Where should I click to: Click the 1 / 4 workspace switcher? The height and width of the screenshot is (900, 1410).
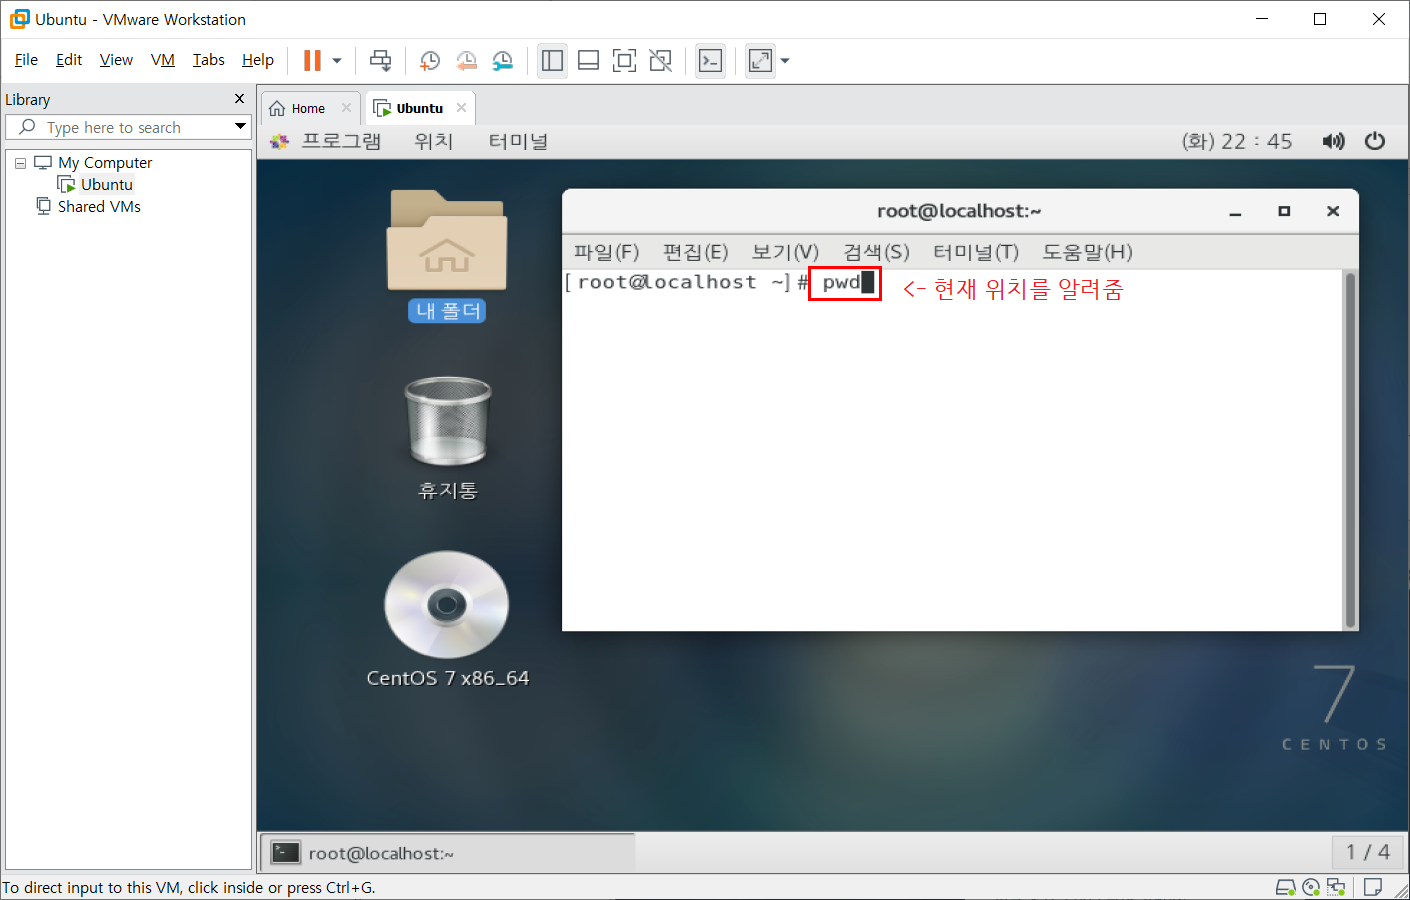tap(1367, 852)
